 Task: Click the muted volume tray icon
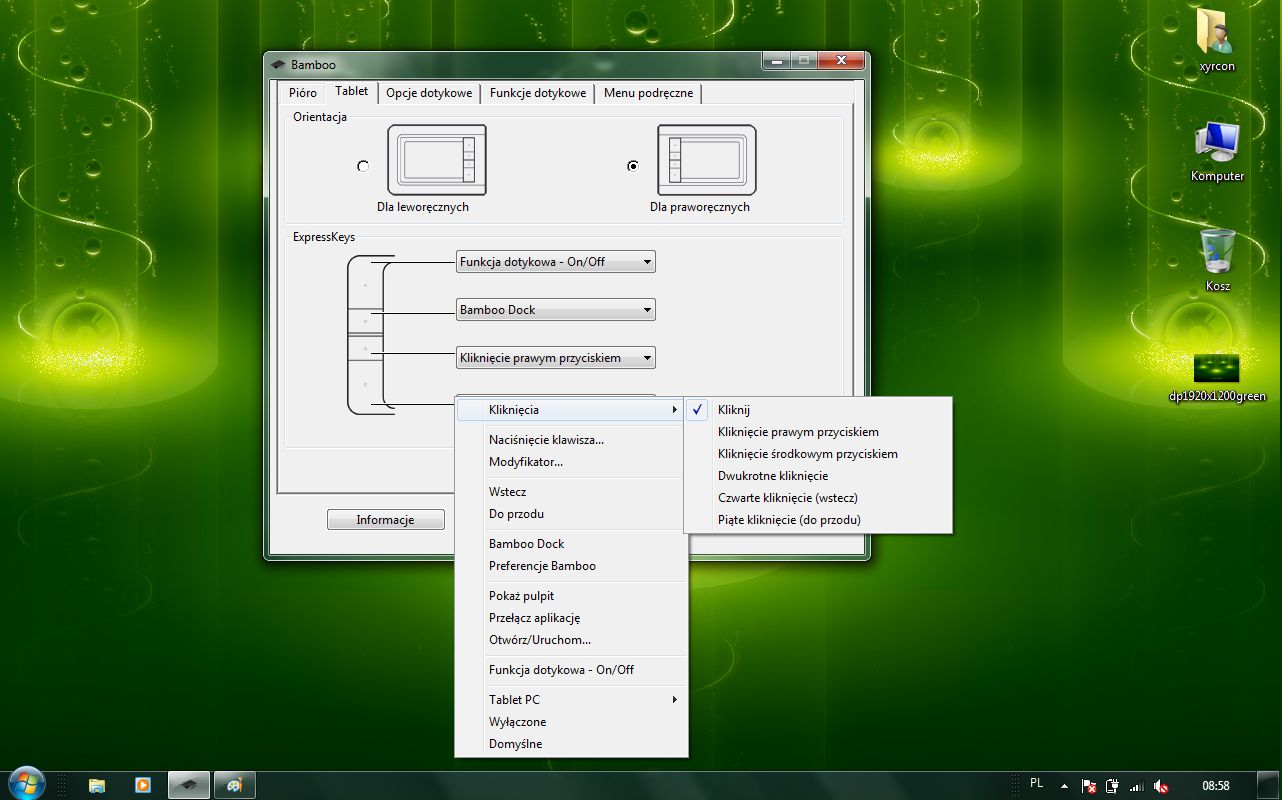1161,786
